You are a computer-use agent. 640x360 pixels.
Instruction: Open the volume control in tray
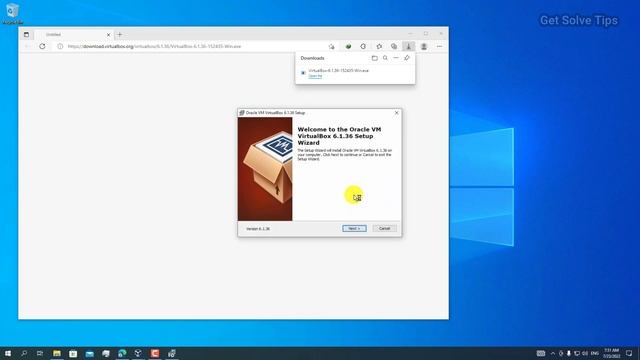click(x=585, y=353)
